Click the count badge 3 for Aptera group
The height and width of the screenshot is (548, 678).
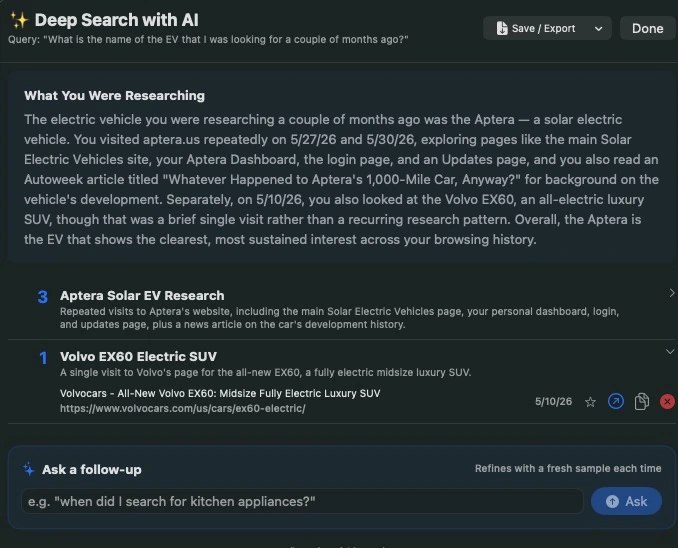pos(43,297)
